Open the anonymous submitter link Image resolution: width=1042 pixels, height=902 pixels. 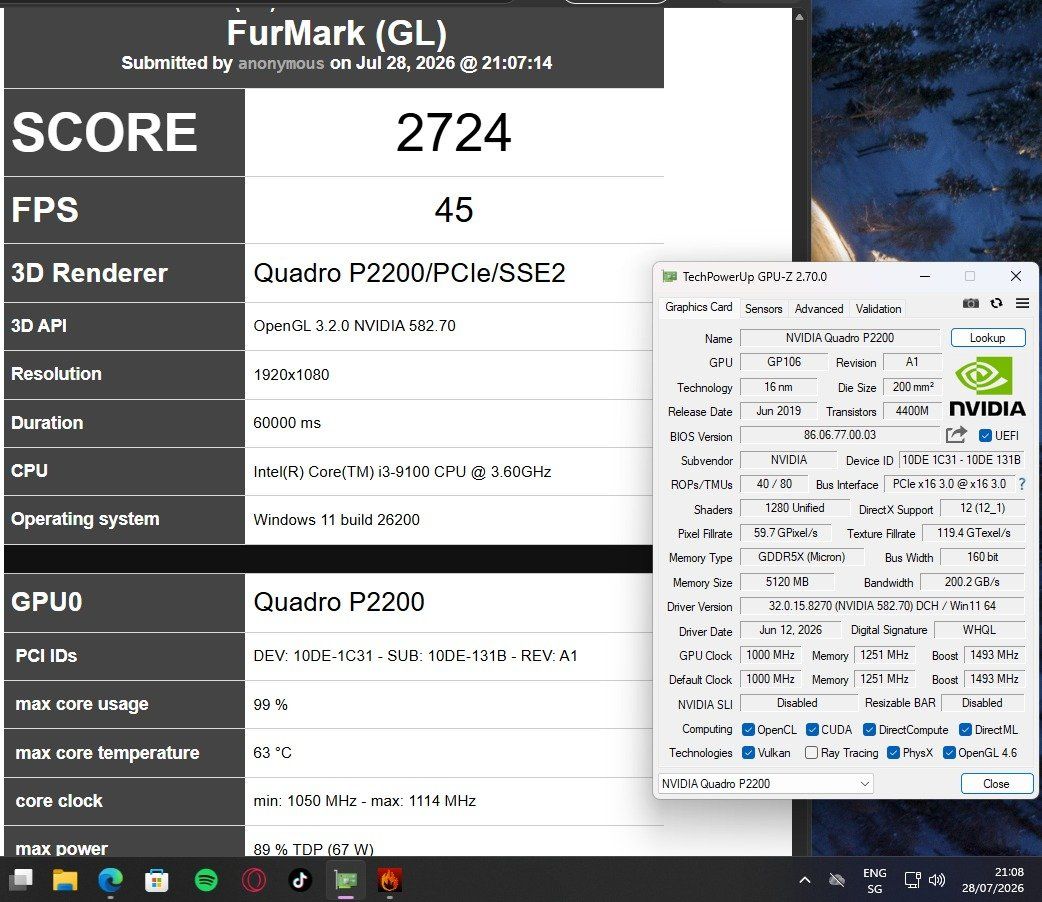coord(281,63)
